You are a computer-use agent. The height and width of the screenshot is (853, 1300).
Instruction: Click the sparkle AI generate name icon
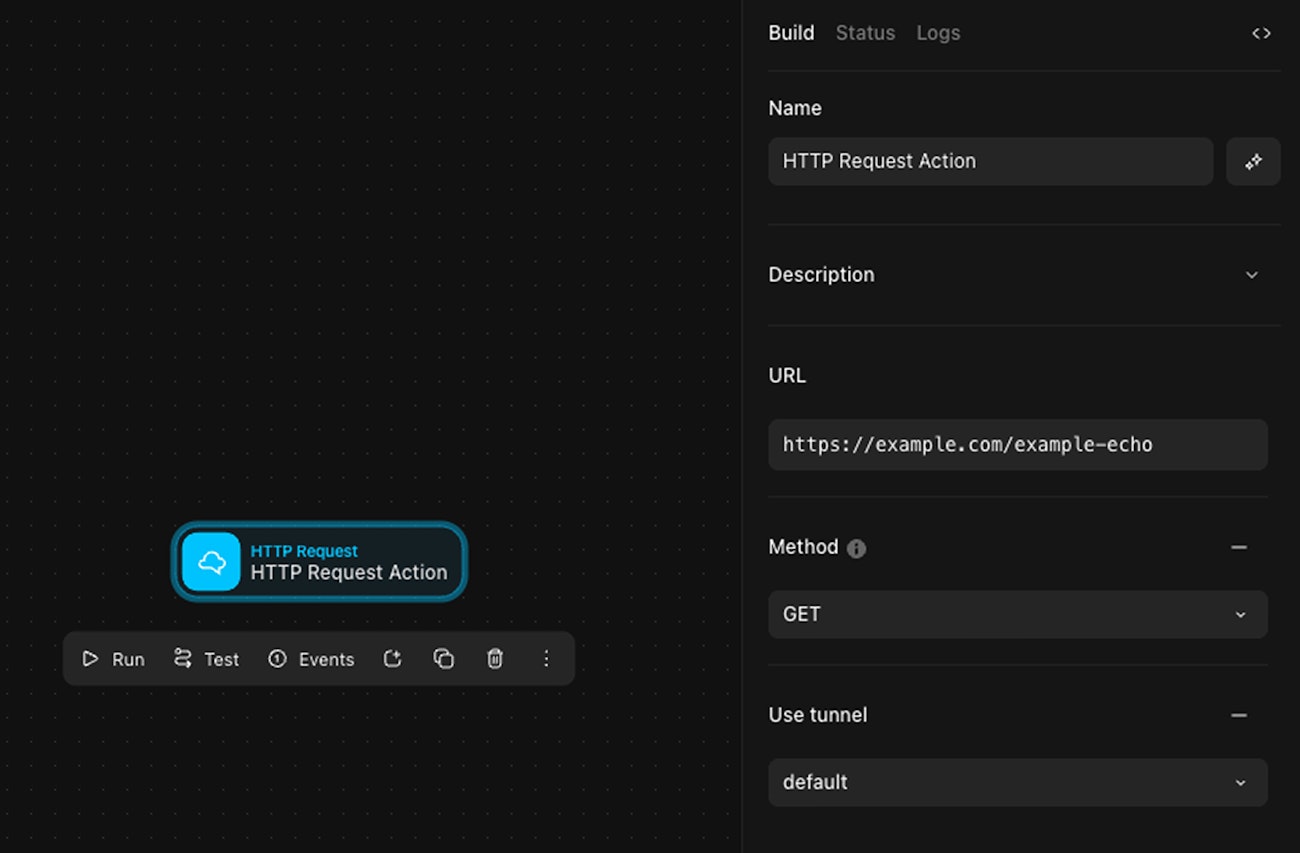[1253, 161]
